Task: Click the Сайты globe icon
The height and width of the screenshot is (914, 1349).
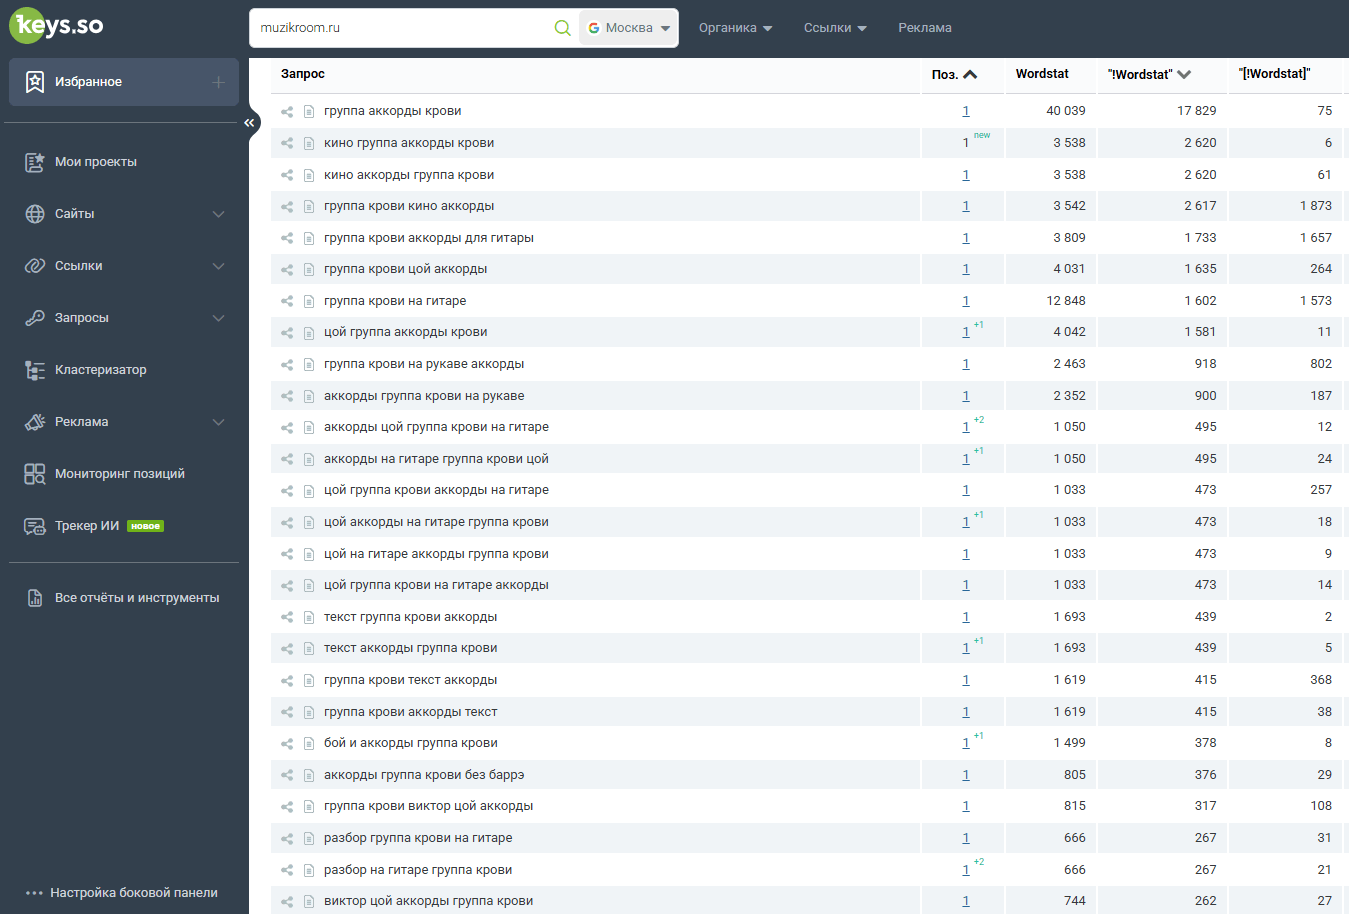Action: [35, 214]
